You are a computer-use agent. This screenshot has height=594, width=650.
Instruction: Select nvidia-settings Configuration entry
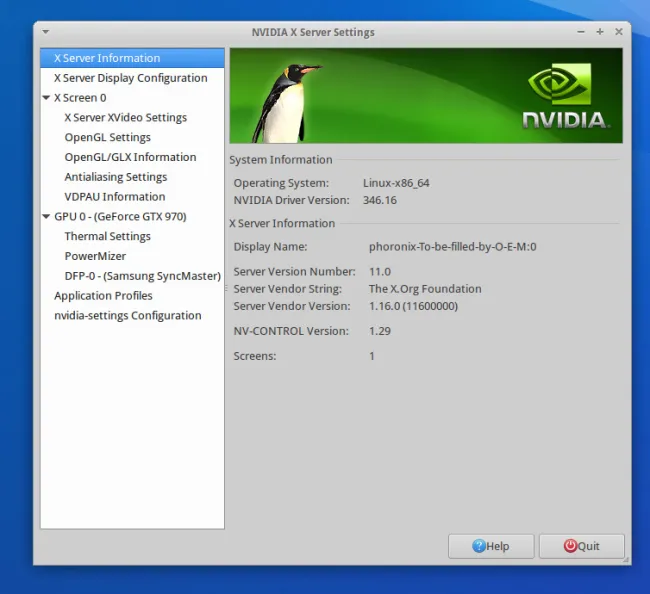[127, 316]
